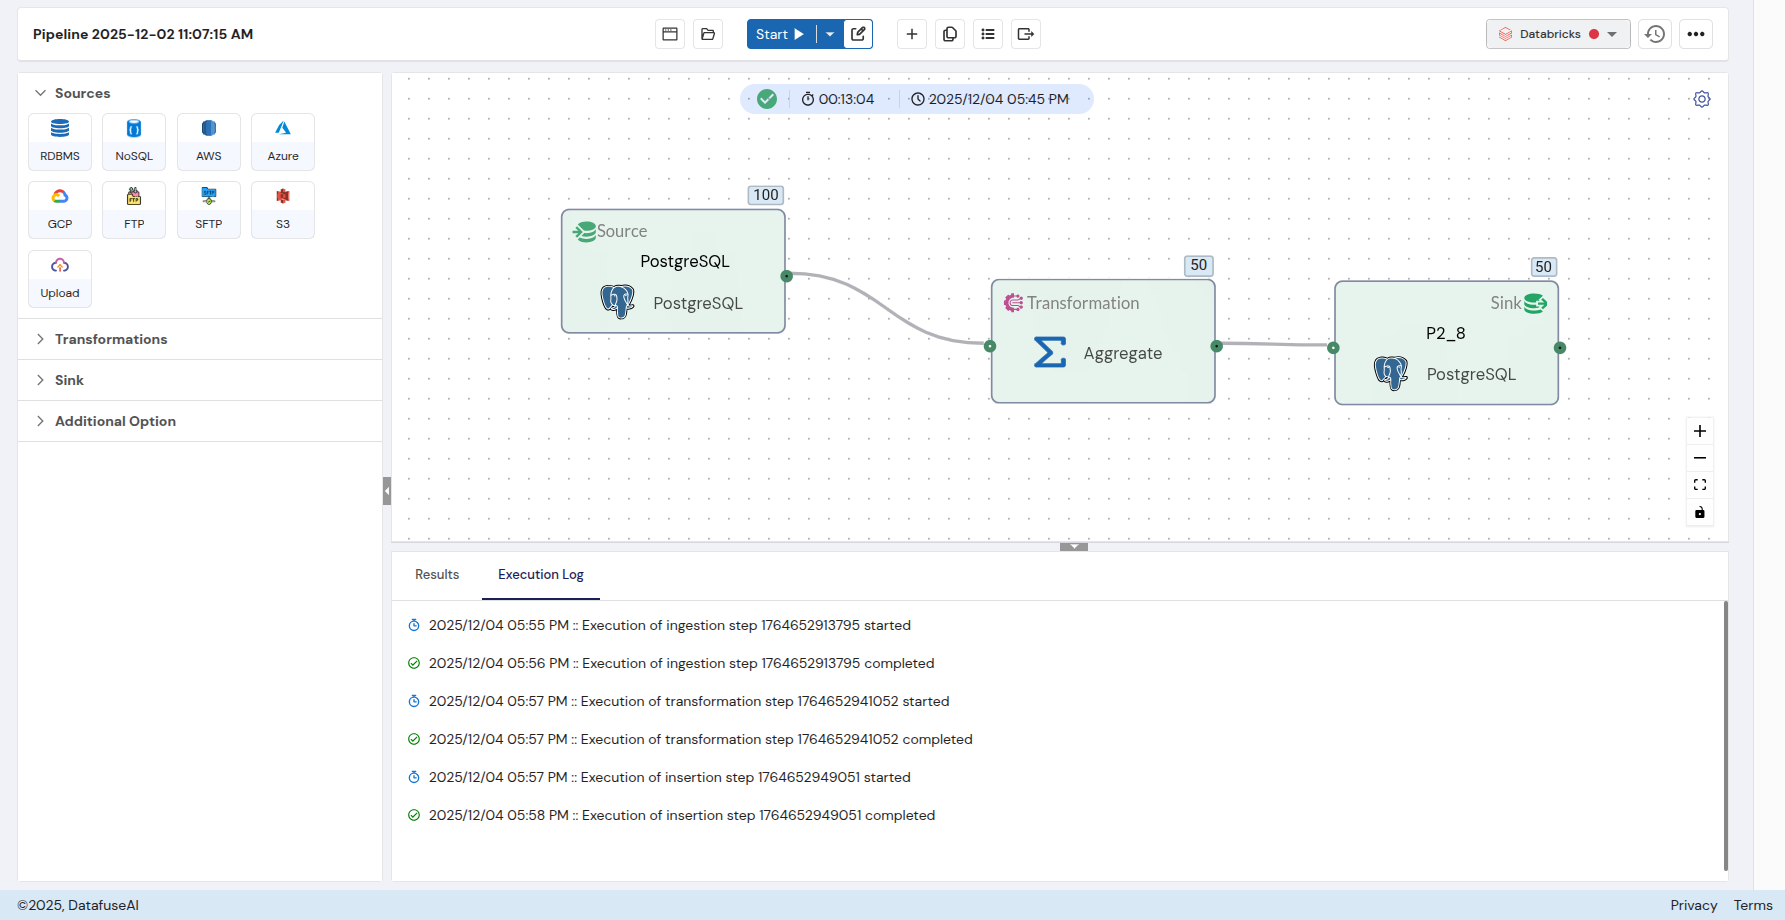Expand the Sink section
Image resolution: width=1785 pixels, height=920 pixels.
click(x=70, y=380)
